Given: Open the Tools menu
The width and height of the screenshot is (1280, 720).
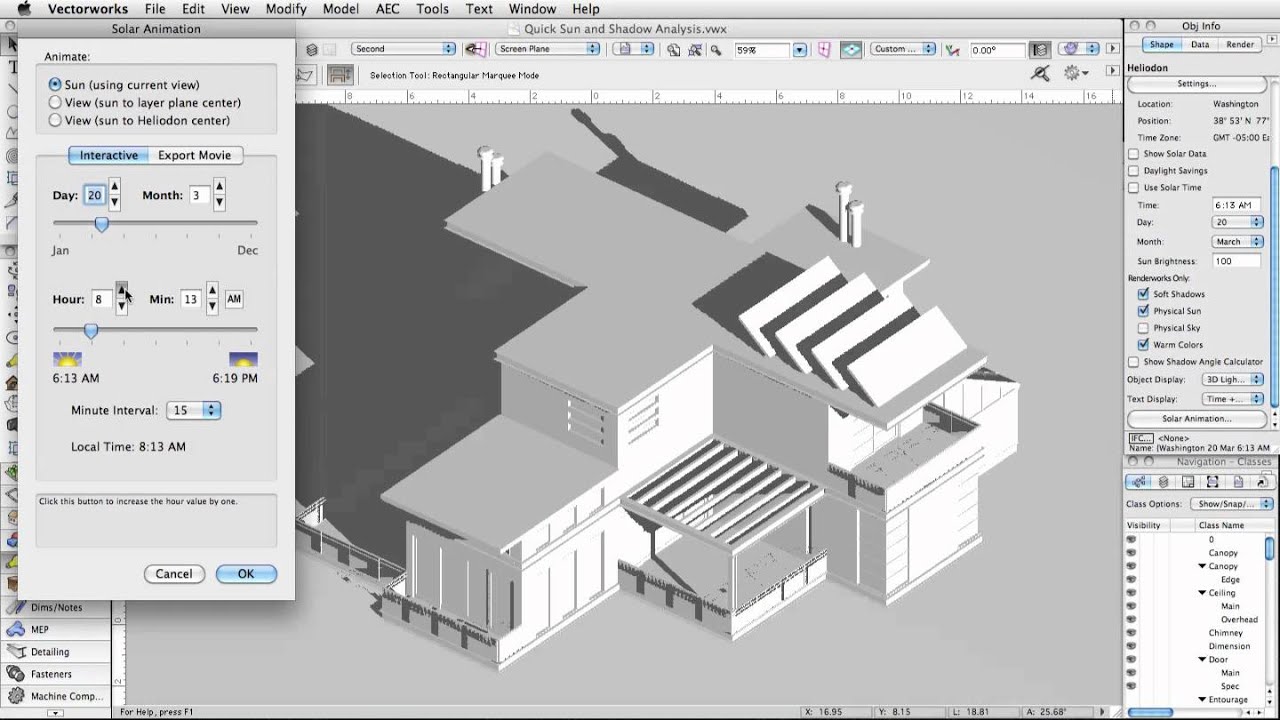Looking at the screenshot, I should tap(432, 9).
